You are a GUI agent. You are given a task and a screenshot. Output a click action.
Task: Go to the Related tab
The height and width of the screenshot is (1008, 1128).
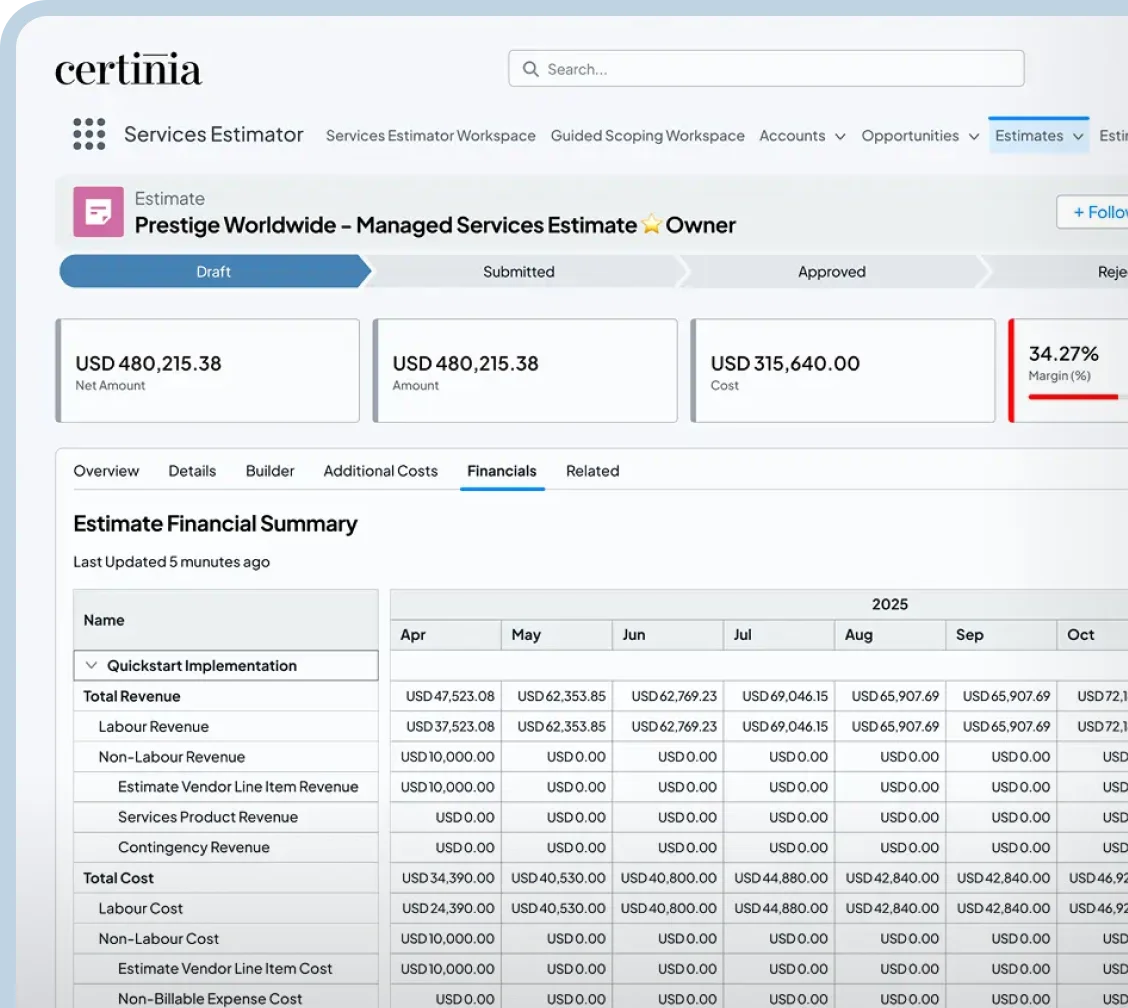click(x=592, y=471)
